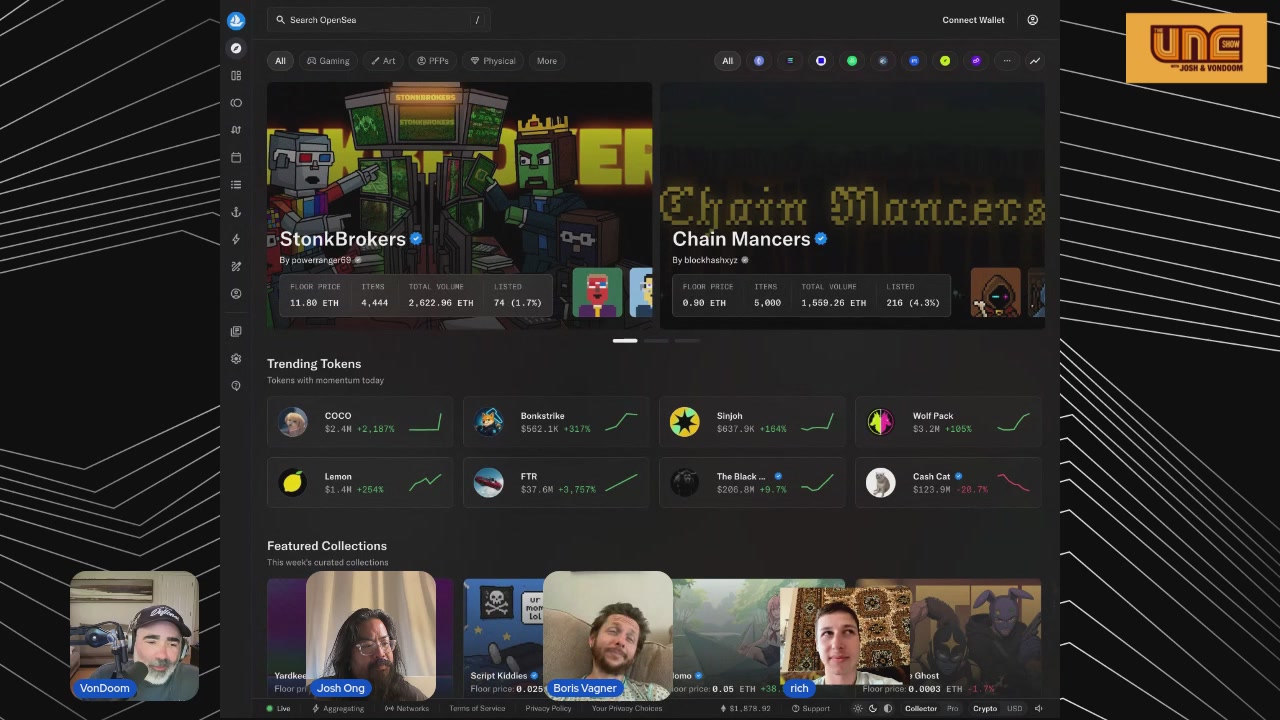Viewport: 1280px width, 720px height.
Task: Open the anchor icon in the sidebar
Action: (x=236, y=212)
